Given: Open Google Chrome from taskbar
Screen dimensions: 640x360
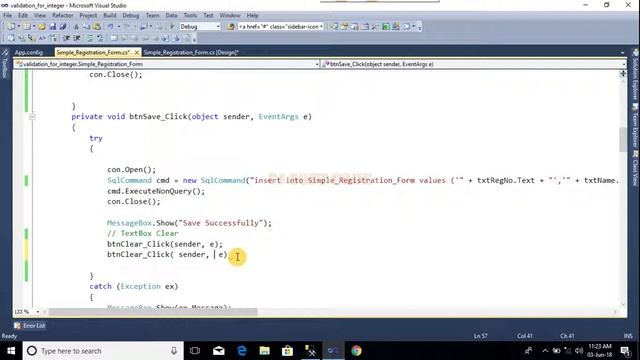Looking at the screenshot, I should pos(356,351).
